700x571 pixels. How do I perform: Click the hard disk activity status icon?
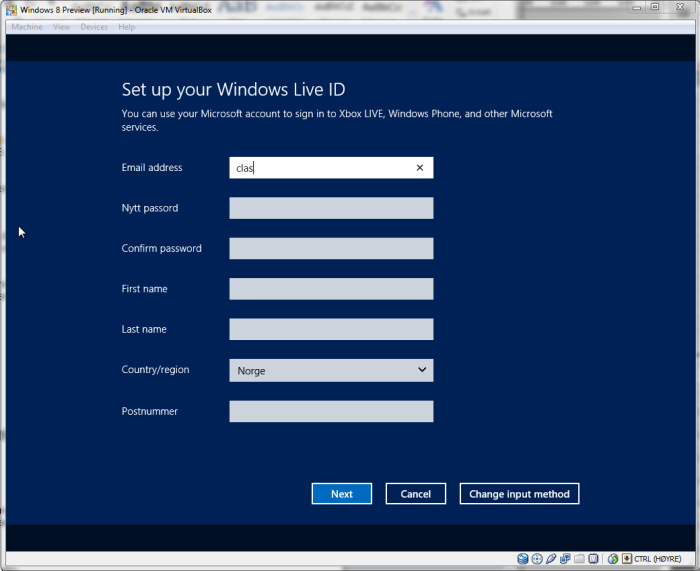[522, 558]
